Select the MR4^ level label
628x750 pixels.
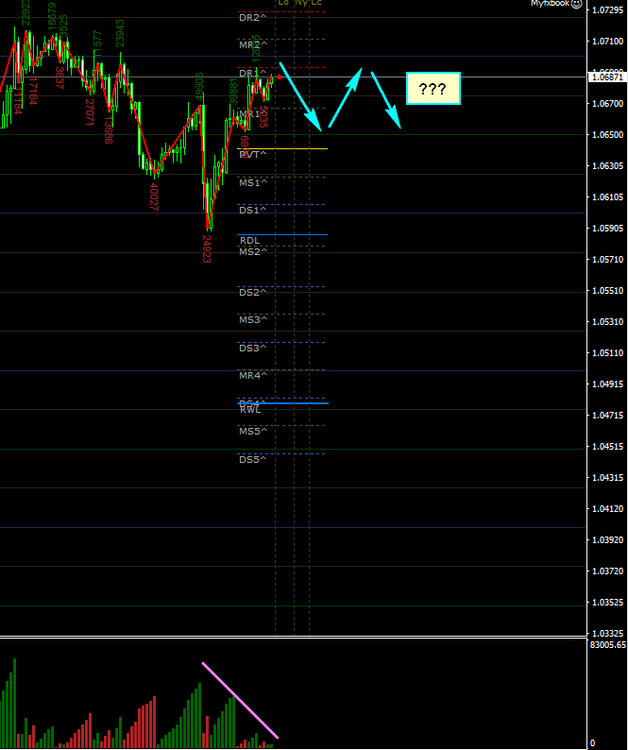pos(253,375)
